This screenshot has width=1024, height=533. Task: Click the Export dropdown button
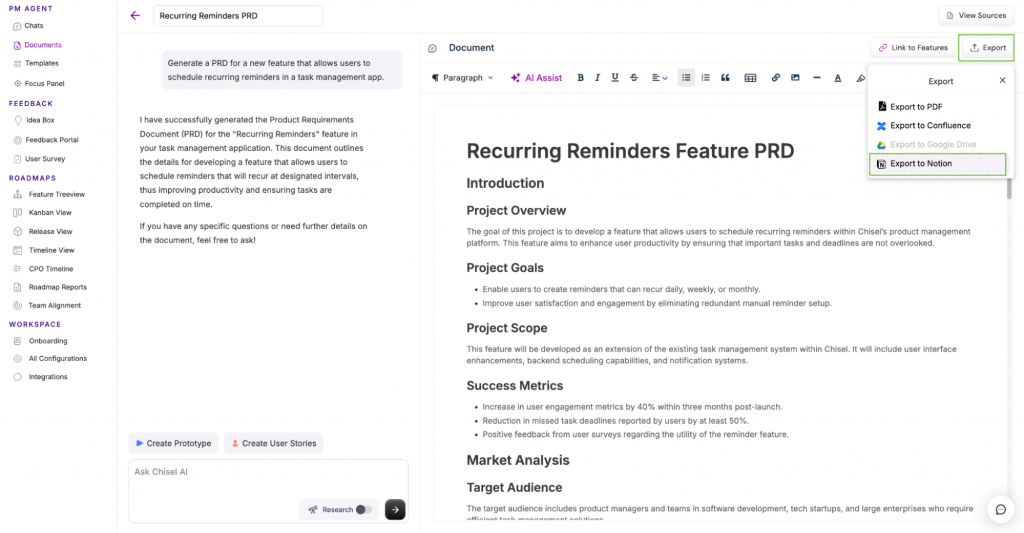986,47
